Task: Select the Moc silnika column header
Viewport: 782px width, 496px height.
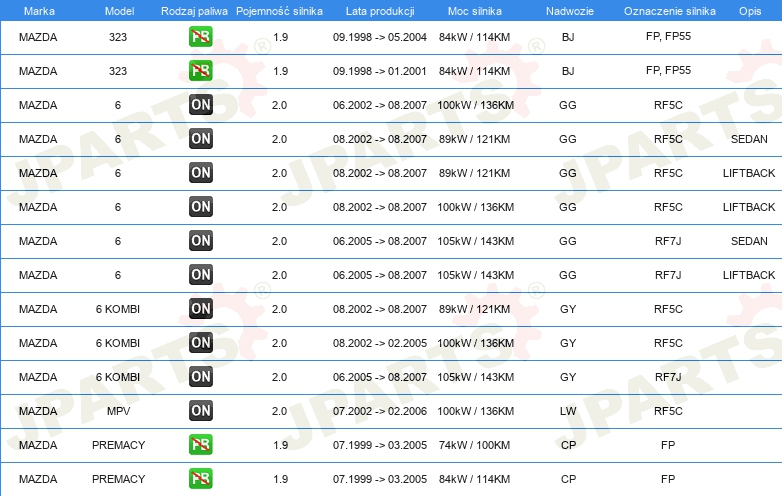Action: point(475,11)
